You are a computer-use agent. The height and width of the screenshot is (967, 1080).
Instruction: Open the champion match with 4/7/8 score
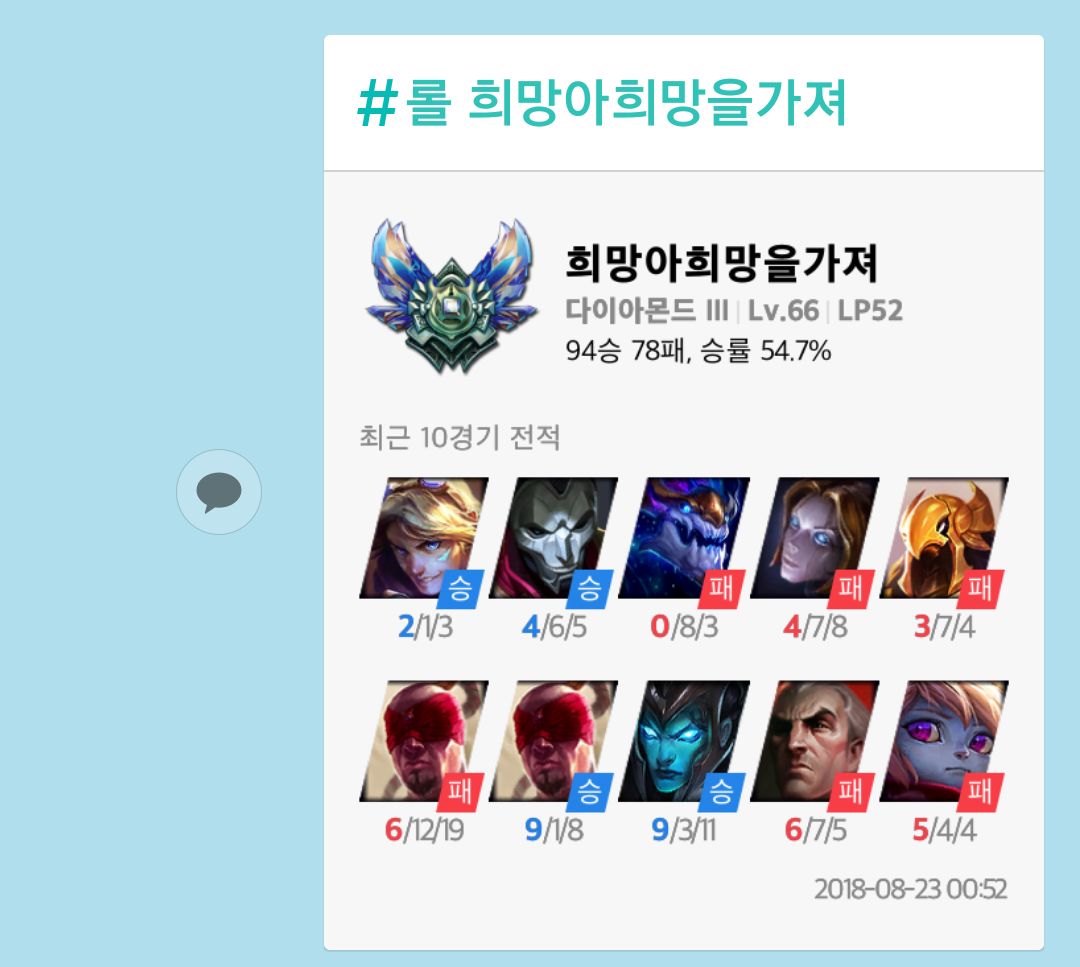click(x=814, y=538)
